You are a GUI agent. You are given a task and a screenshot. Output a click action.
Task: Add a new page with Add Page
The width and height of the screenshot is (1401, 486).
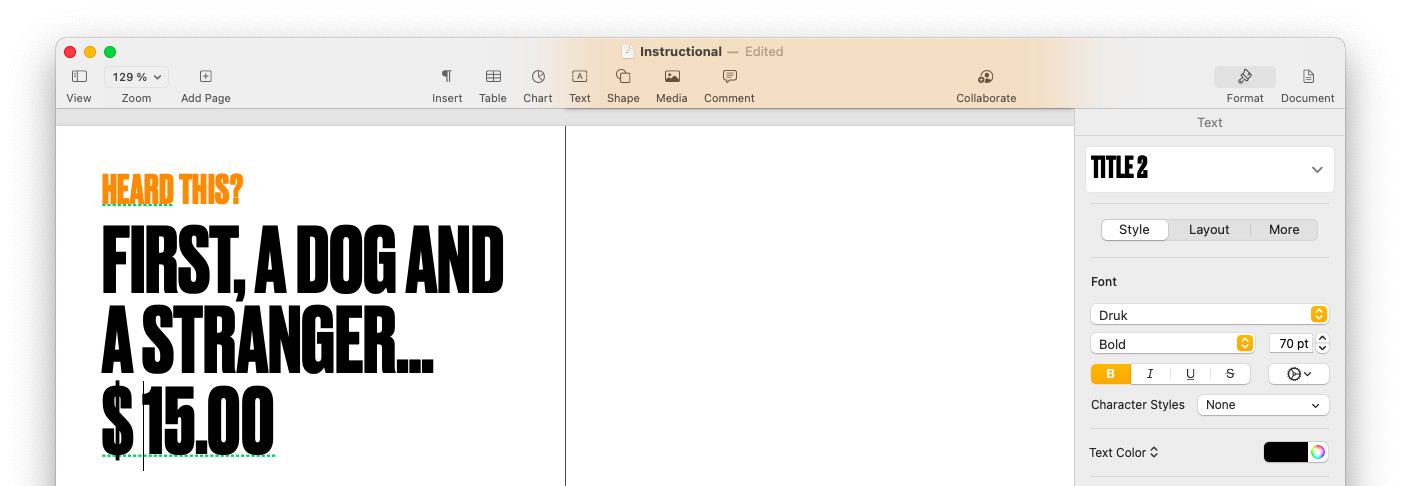click(205, 77)
